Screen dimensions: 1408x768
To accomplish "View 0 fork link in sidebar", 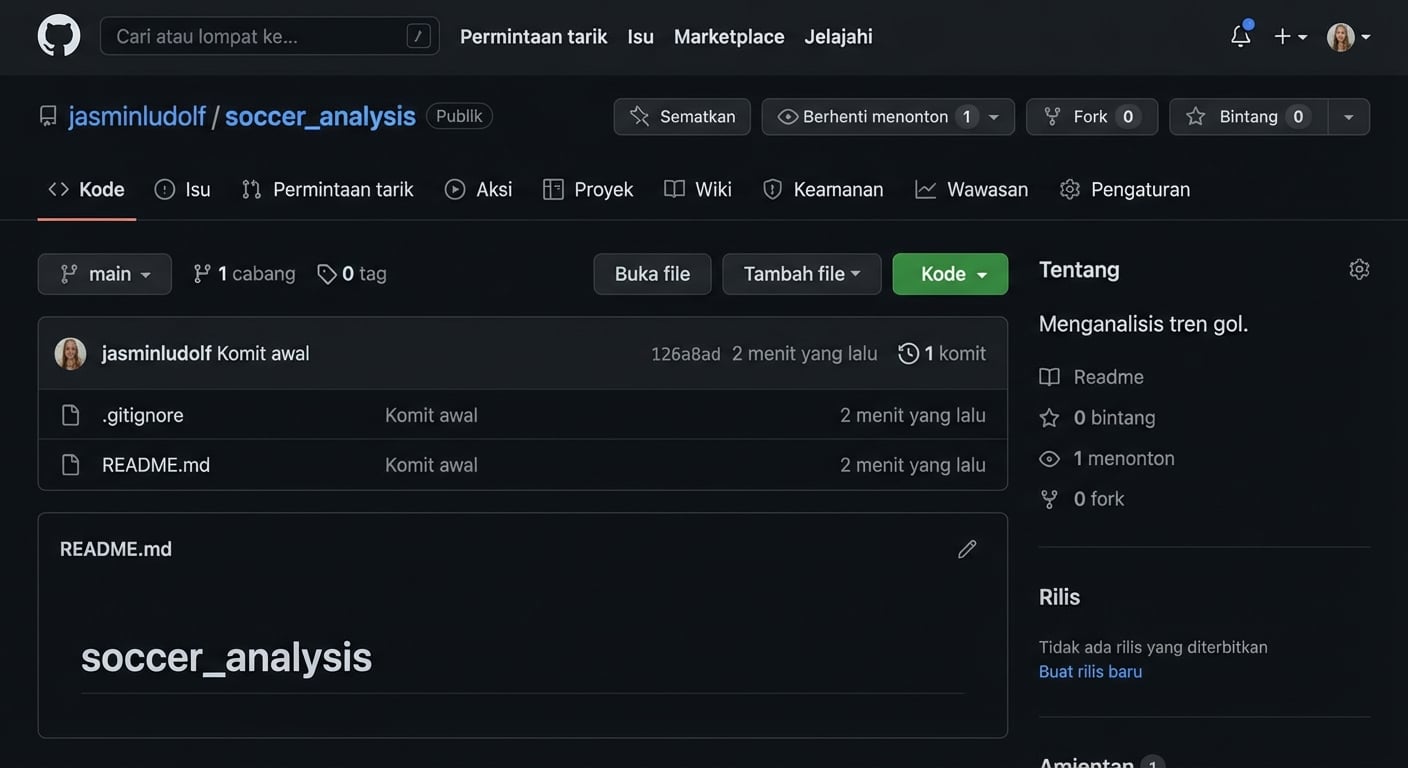I will (1082, 499).
